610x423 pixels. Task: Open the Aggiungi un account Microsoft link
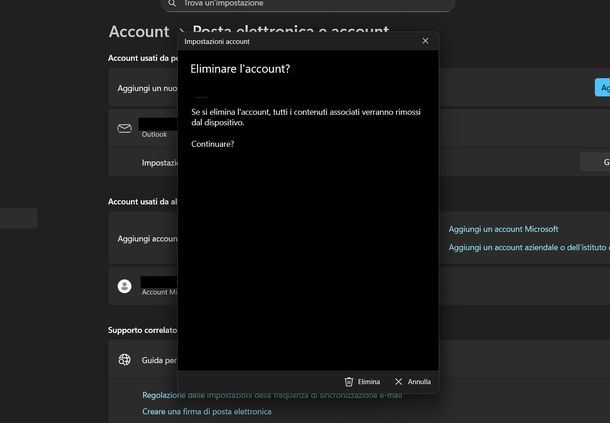tap(503, 229)
